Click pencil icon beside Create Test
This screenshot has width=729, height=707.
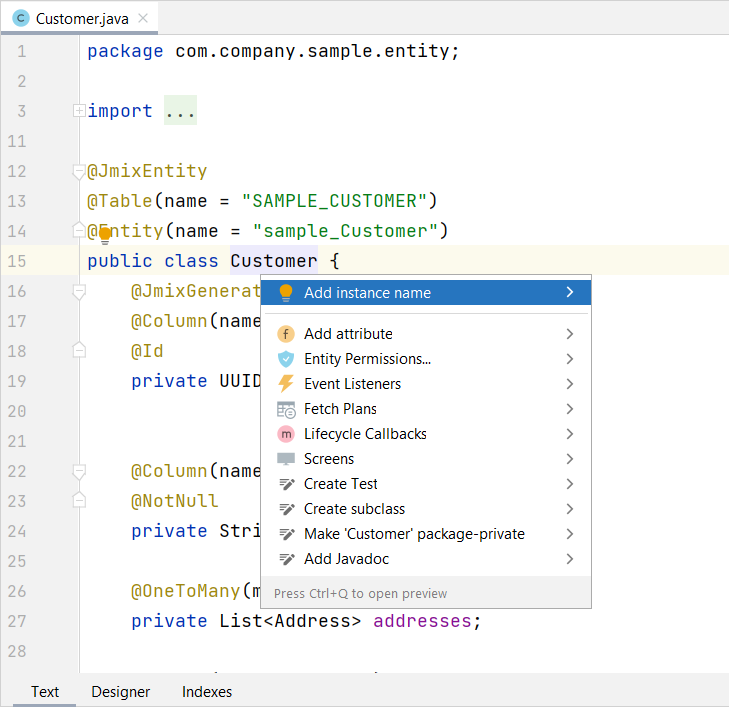pyautogui.click(x=286, y=484)
